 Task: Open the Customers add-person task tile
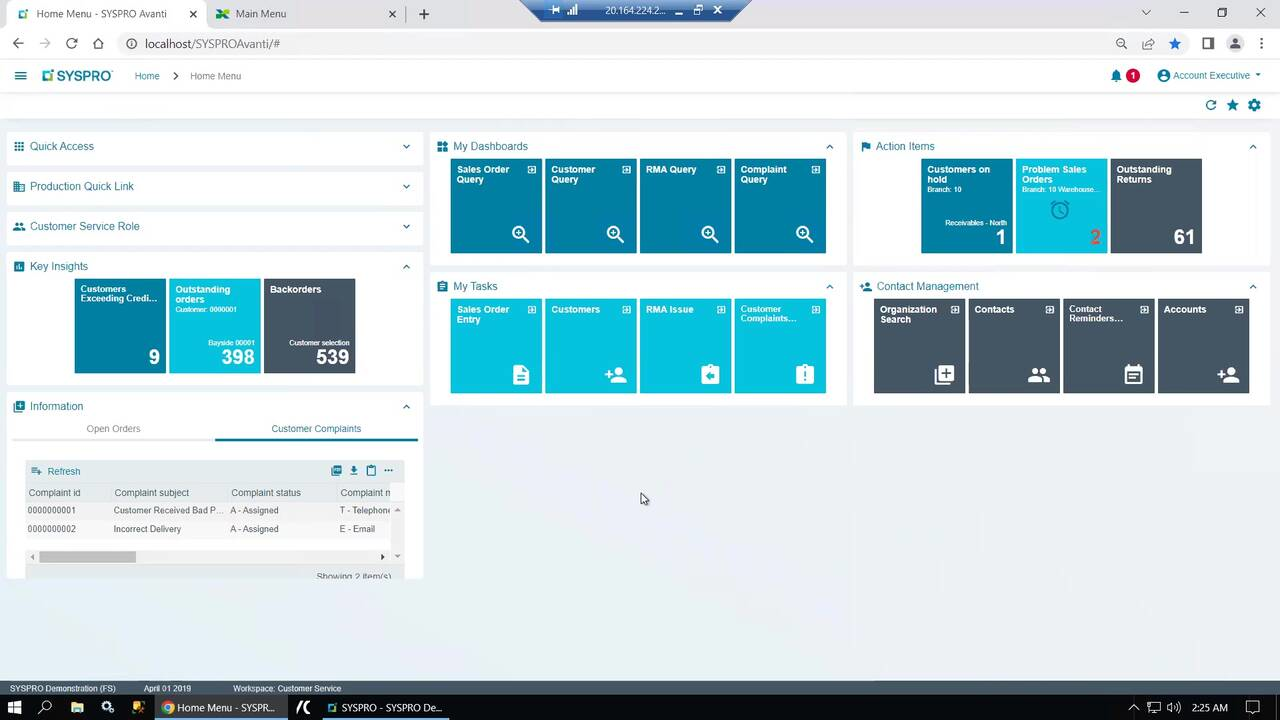coord(614,374)
